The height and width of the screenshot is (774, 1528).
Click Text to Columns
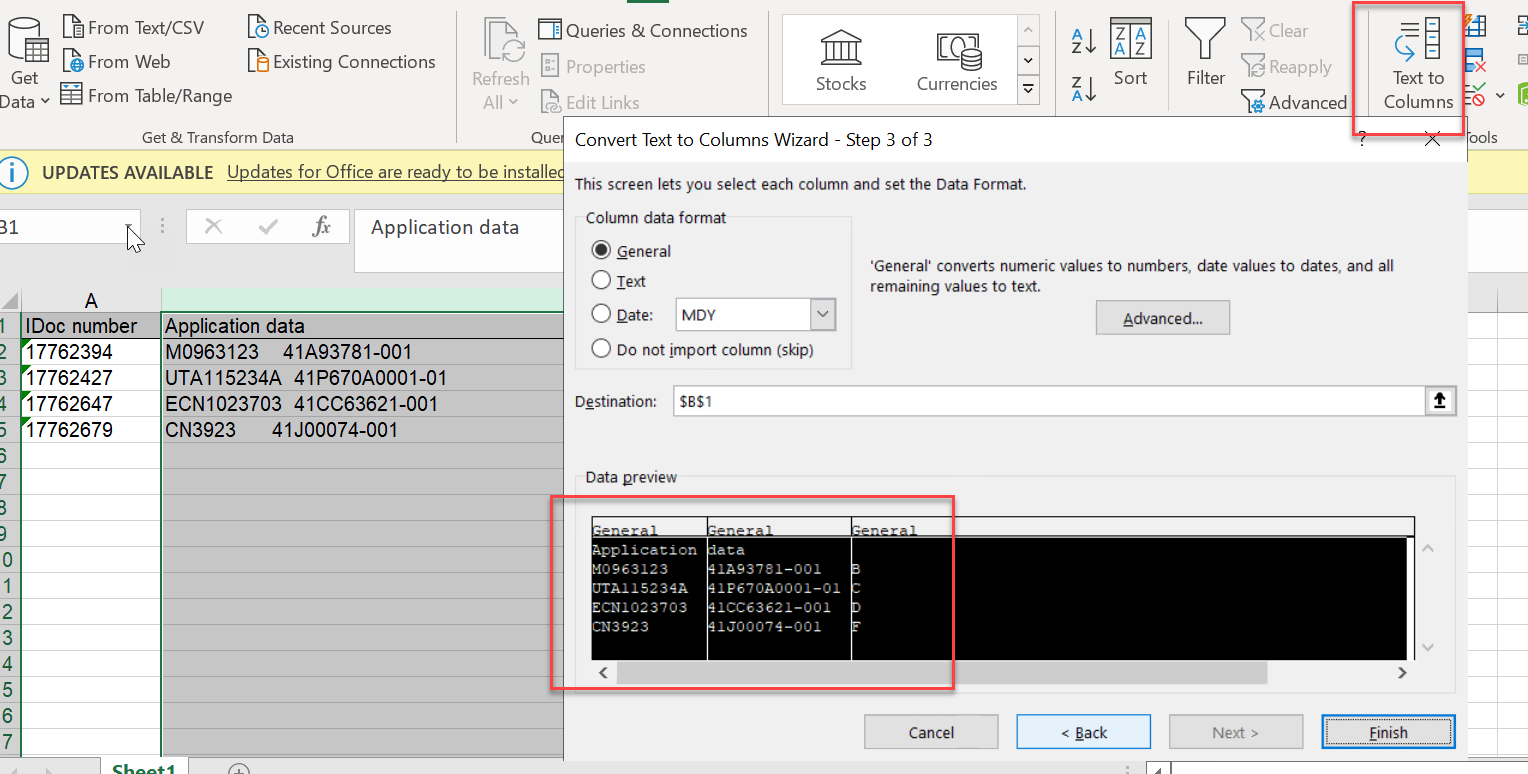1418,63
